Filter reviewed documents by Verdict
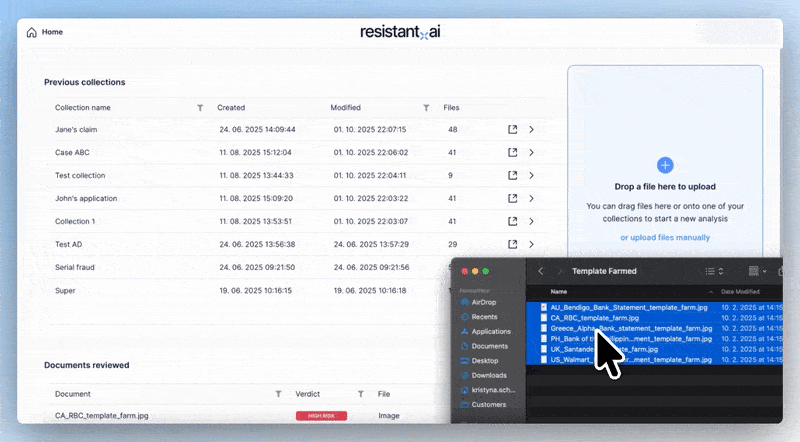 point(359,395)
